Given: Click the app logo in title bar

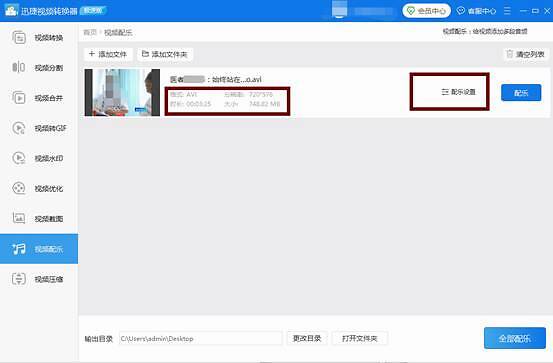Looking at the screenshot, I should [x=11, y=10].
